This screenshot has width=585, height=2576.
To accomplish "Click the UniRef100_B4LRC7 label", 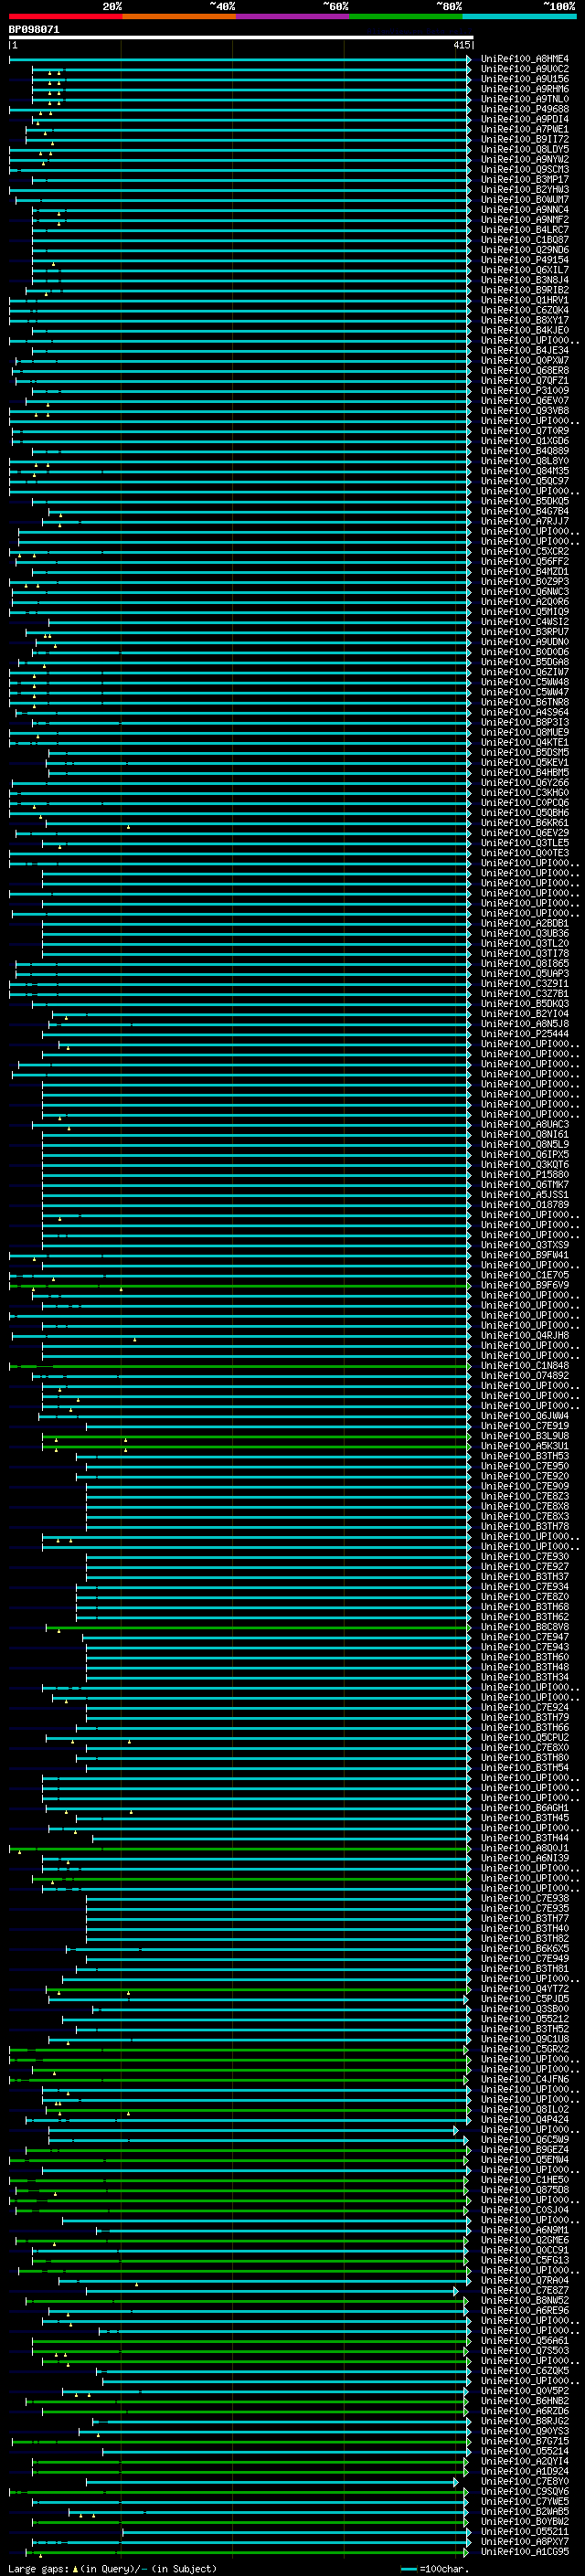I will (525, 230).
